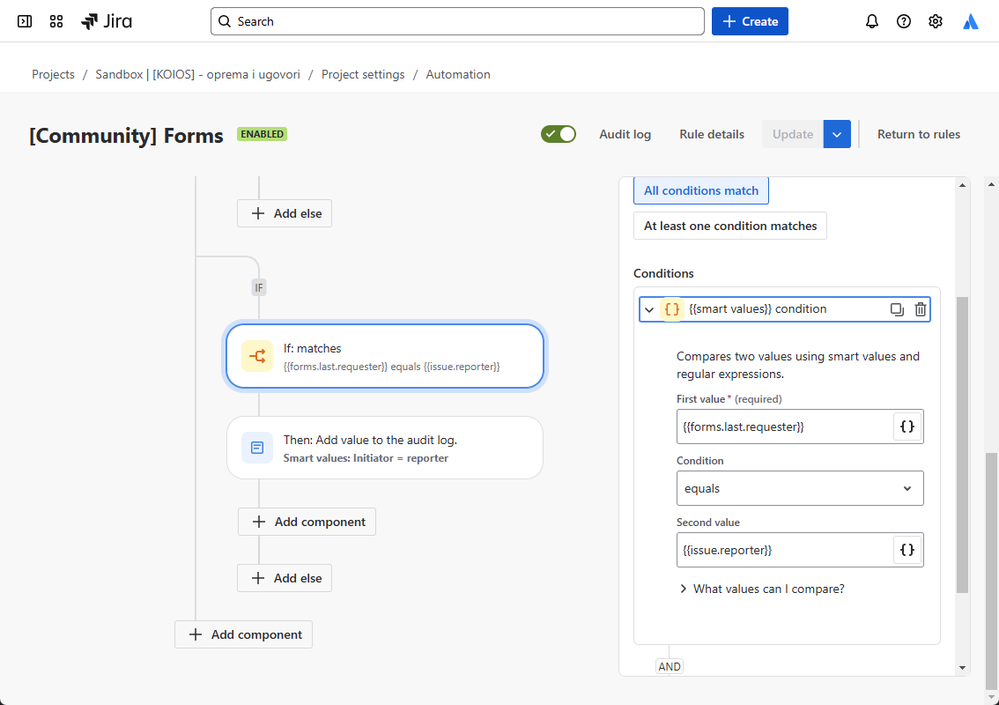Viewport: 999px width, 705px height.
Task: Delete the smart values condition
Action: click(x=920, y=310)
